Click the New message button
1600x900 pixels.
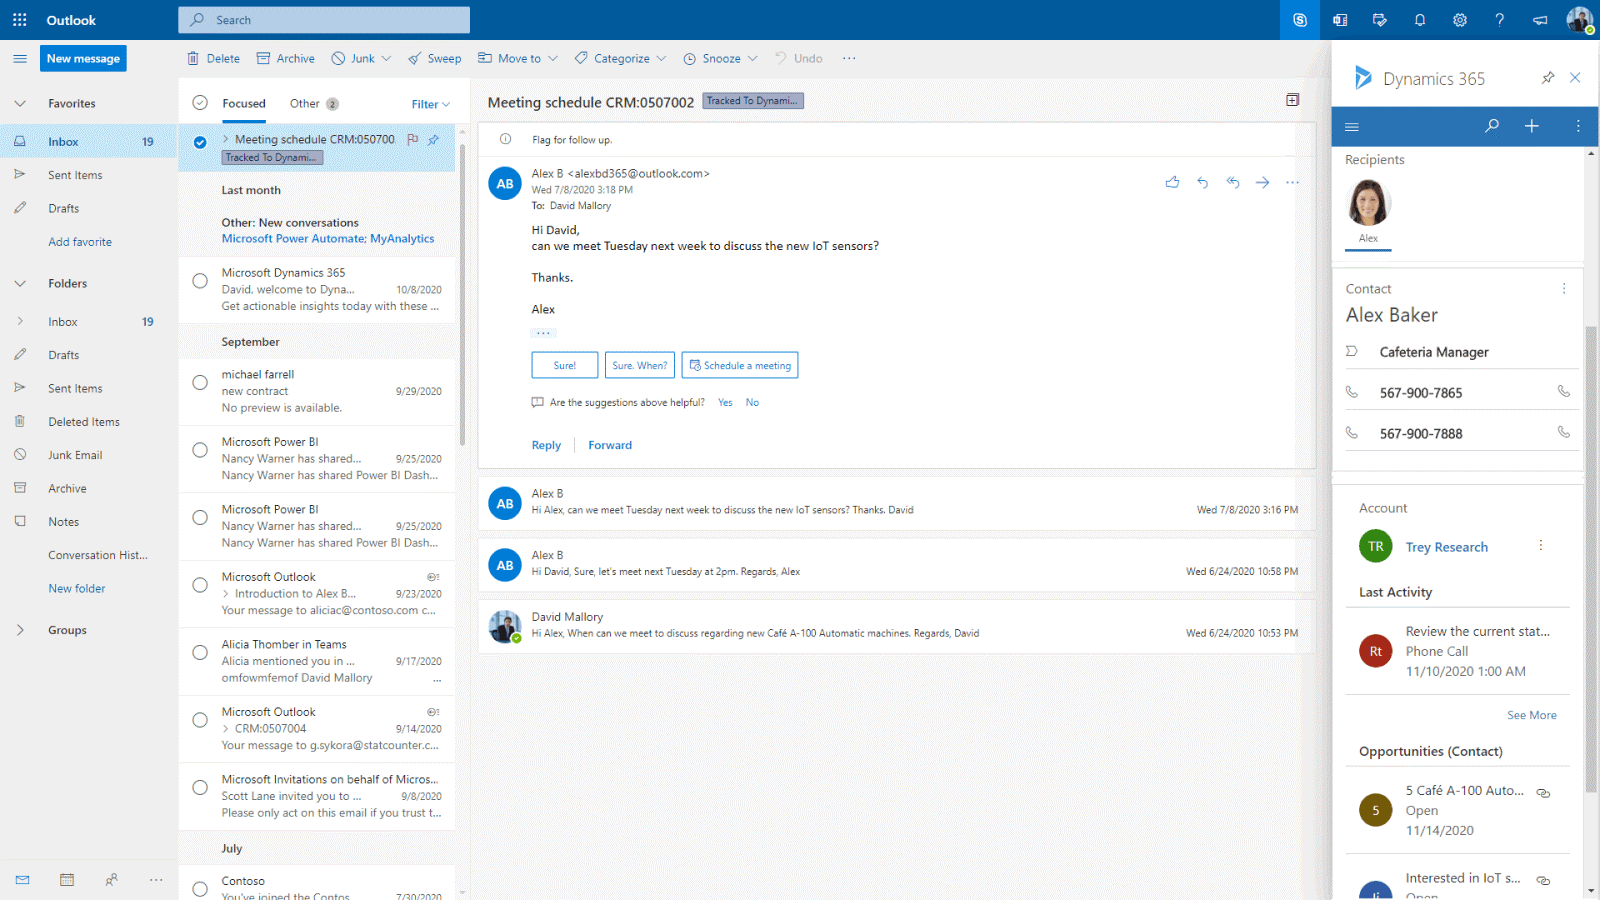(83, 59)
